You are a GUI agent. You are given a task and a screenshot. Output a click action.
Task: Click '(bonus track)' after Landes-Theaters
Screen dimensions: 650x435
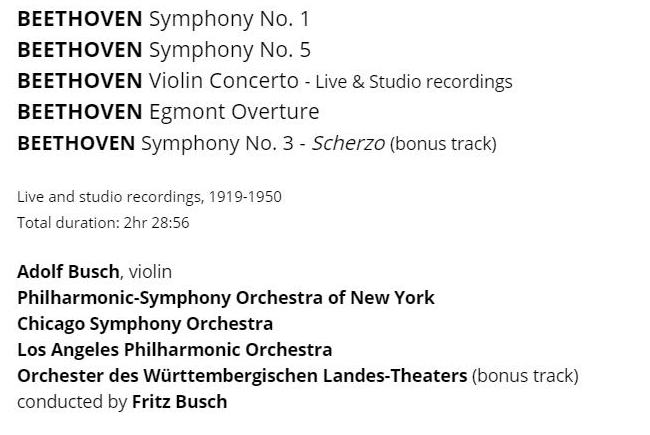click(x=525, y=376)
